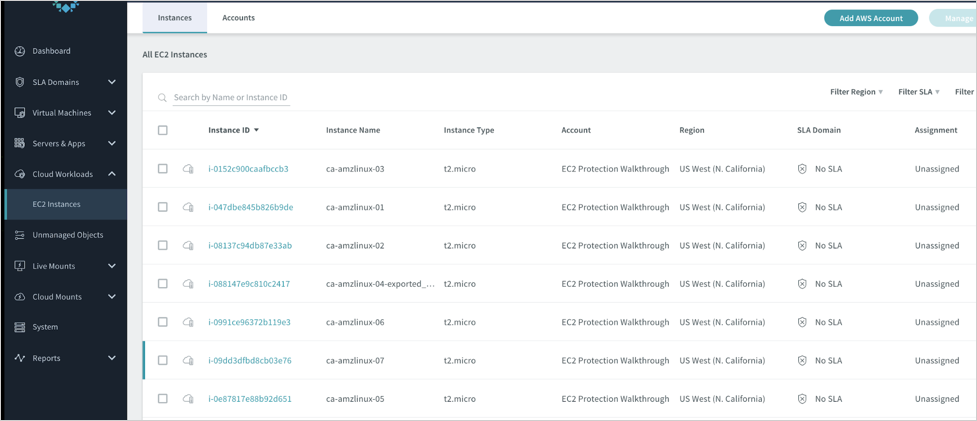Screen dimensions: 977x421
Task: Click the Search by Name or Instance ID field
Action: [231, 98]
